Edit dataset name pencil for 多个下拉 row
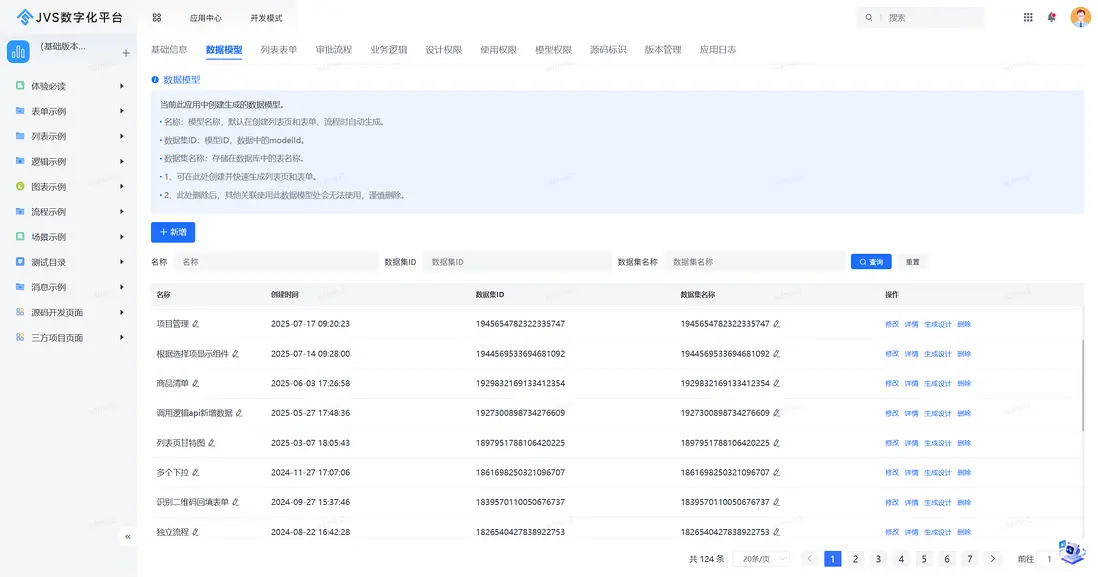The image size is (1098, 577). pos(776,473)
